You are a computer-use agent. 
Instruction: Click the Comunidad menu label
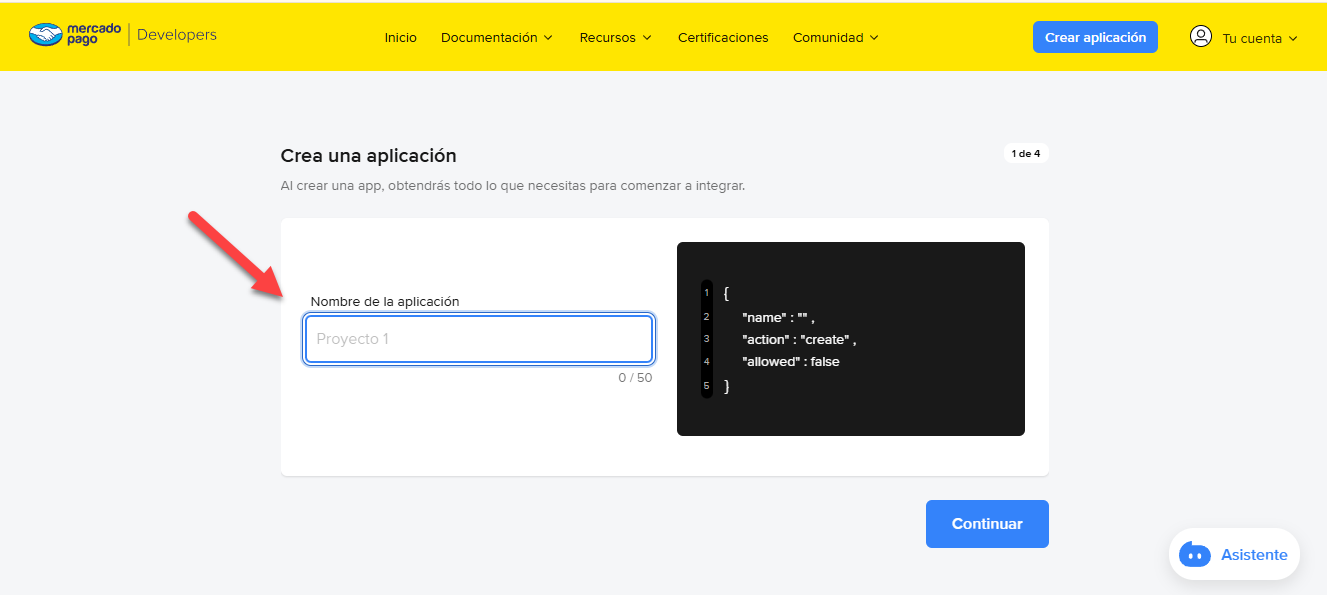click(827, 38)
